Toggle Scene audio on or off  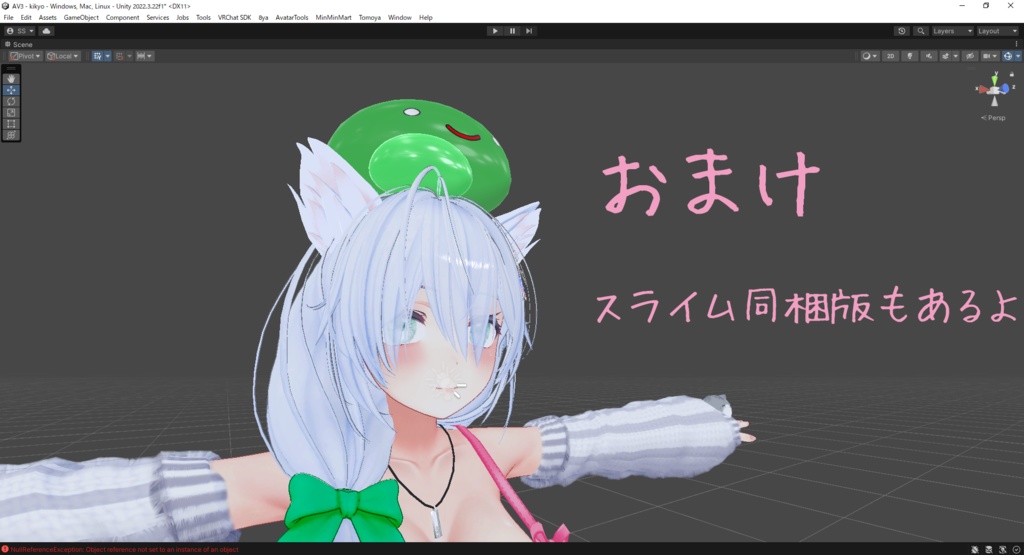point(929,56)
